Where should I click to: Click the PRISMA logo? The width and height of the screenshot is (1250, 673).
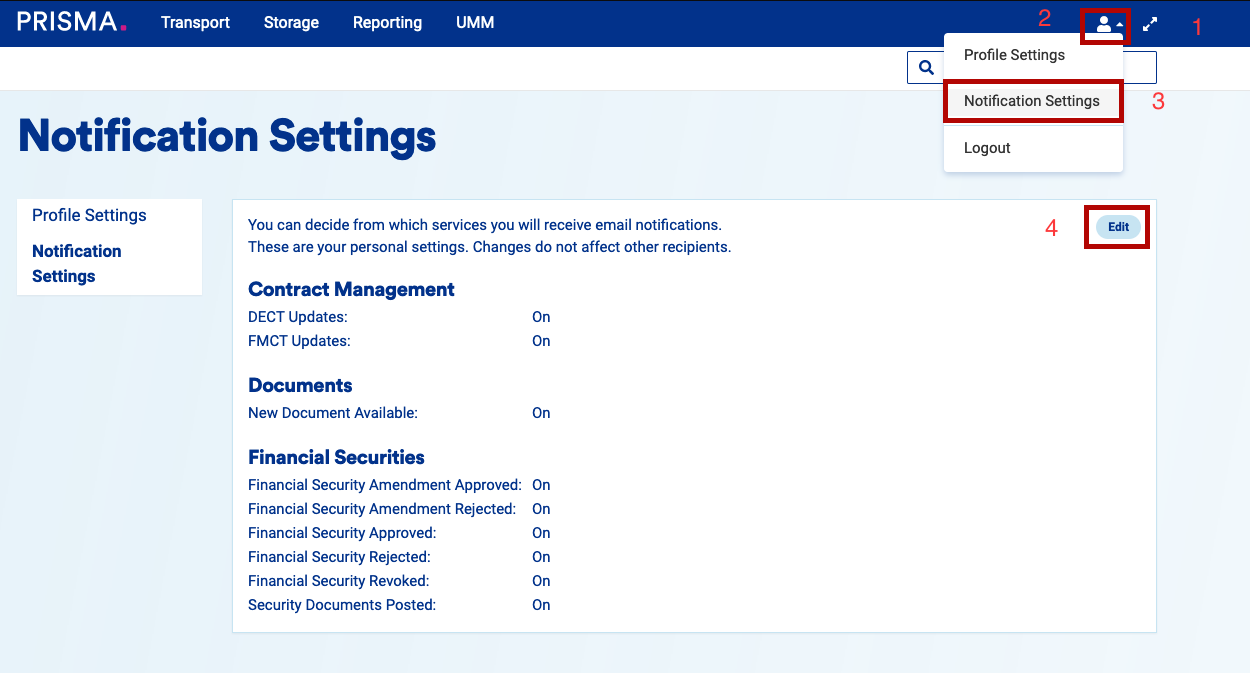click(72, 22)
